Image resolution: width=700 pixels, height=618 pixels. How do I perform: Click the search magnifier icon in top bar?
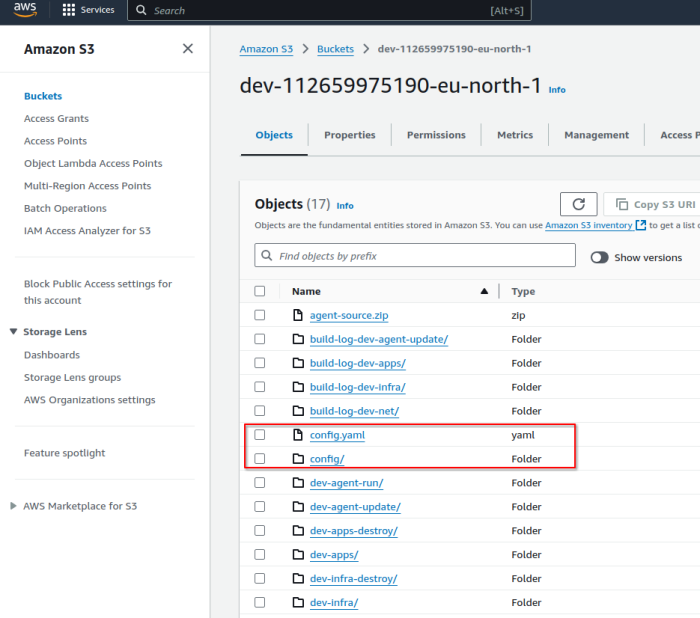pyautogui.click(x=141, y=10)
